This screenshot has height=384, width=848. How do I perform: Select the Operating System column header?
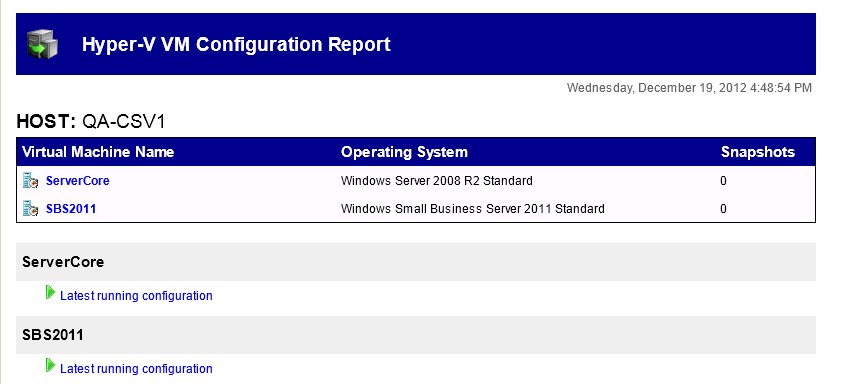(x=404, y=152)
